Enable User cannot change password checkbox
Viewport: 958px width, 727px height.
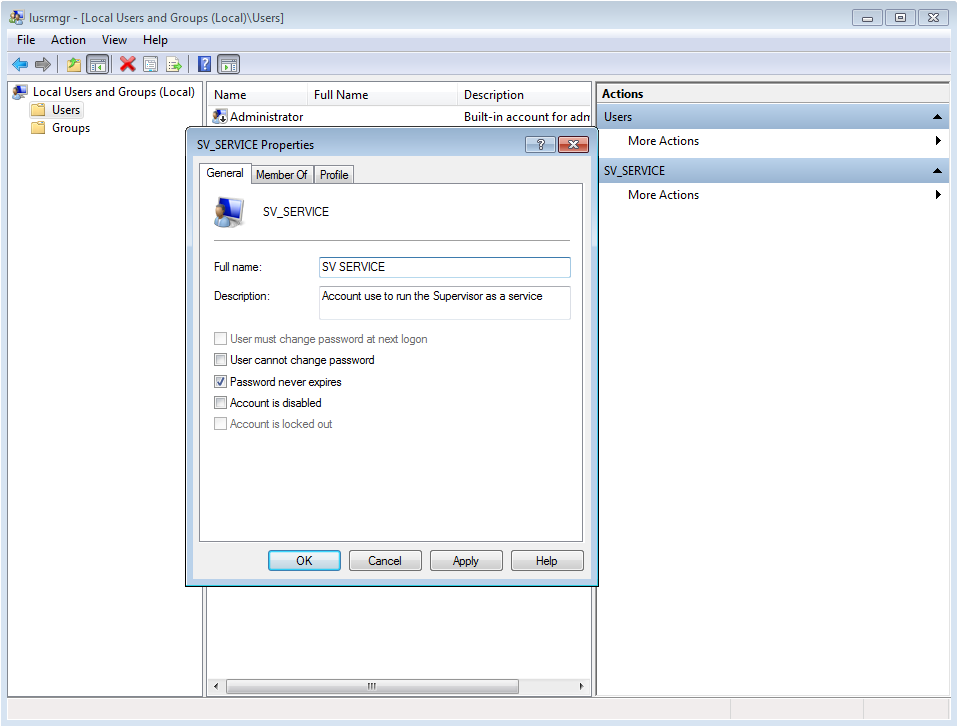pyautogui.click(x=221, y=360)
